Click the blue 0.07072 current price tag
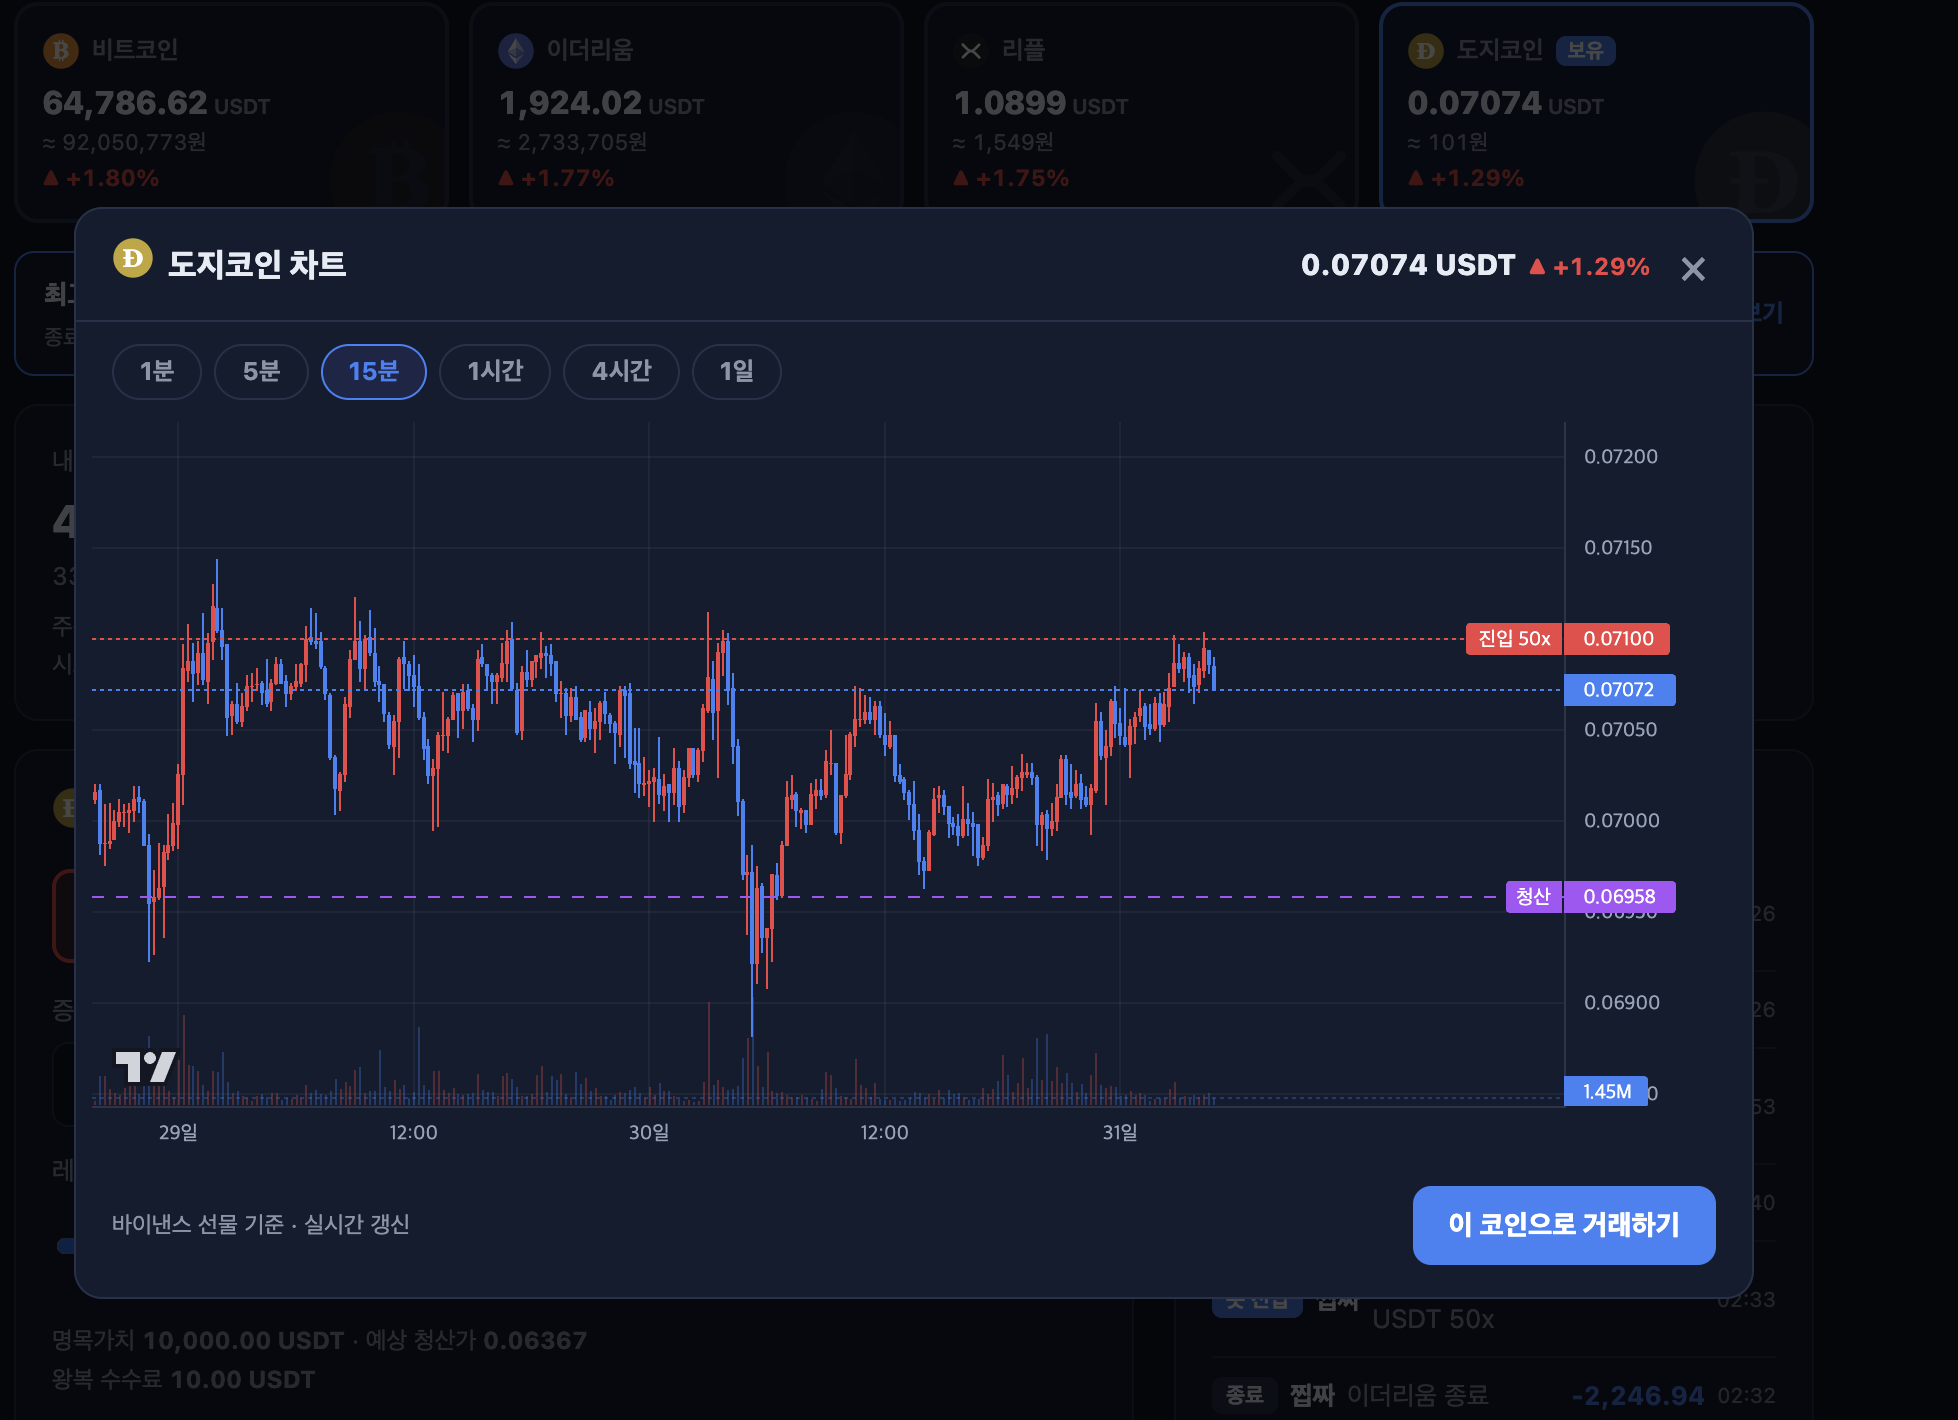 pos(1619,690)
